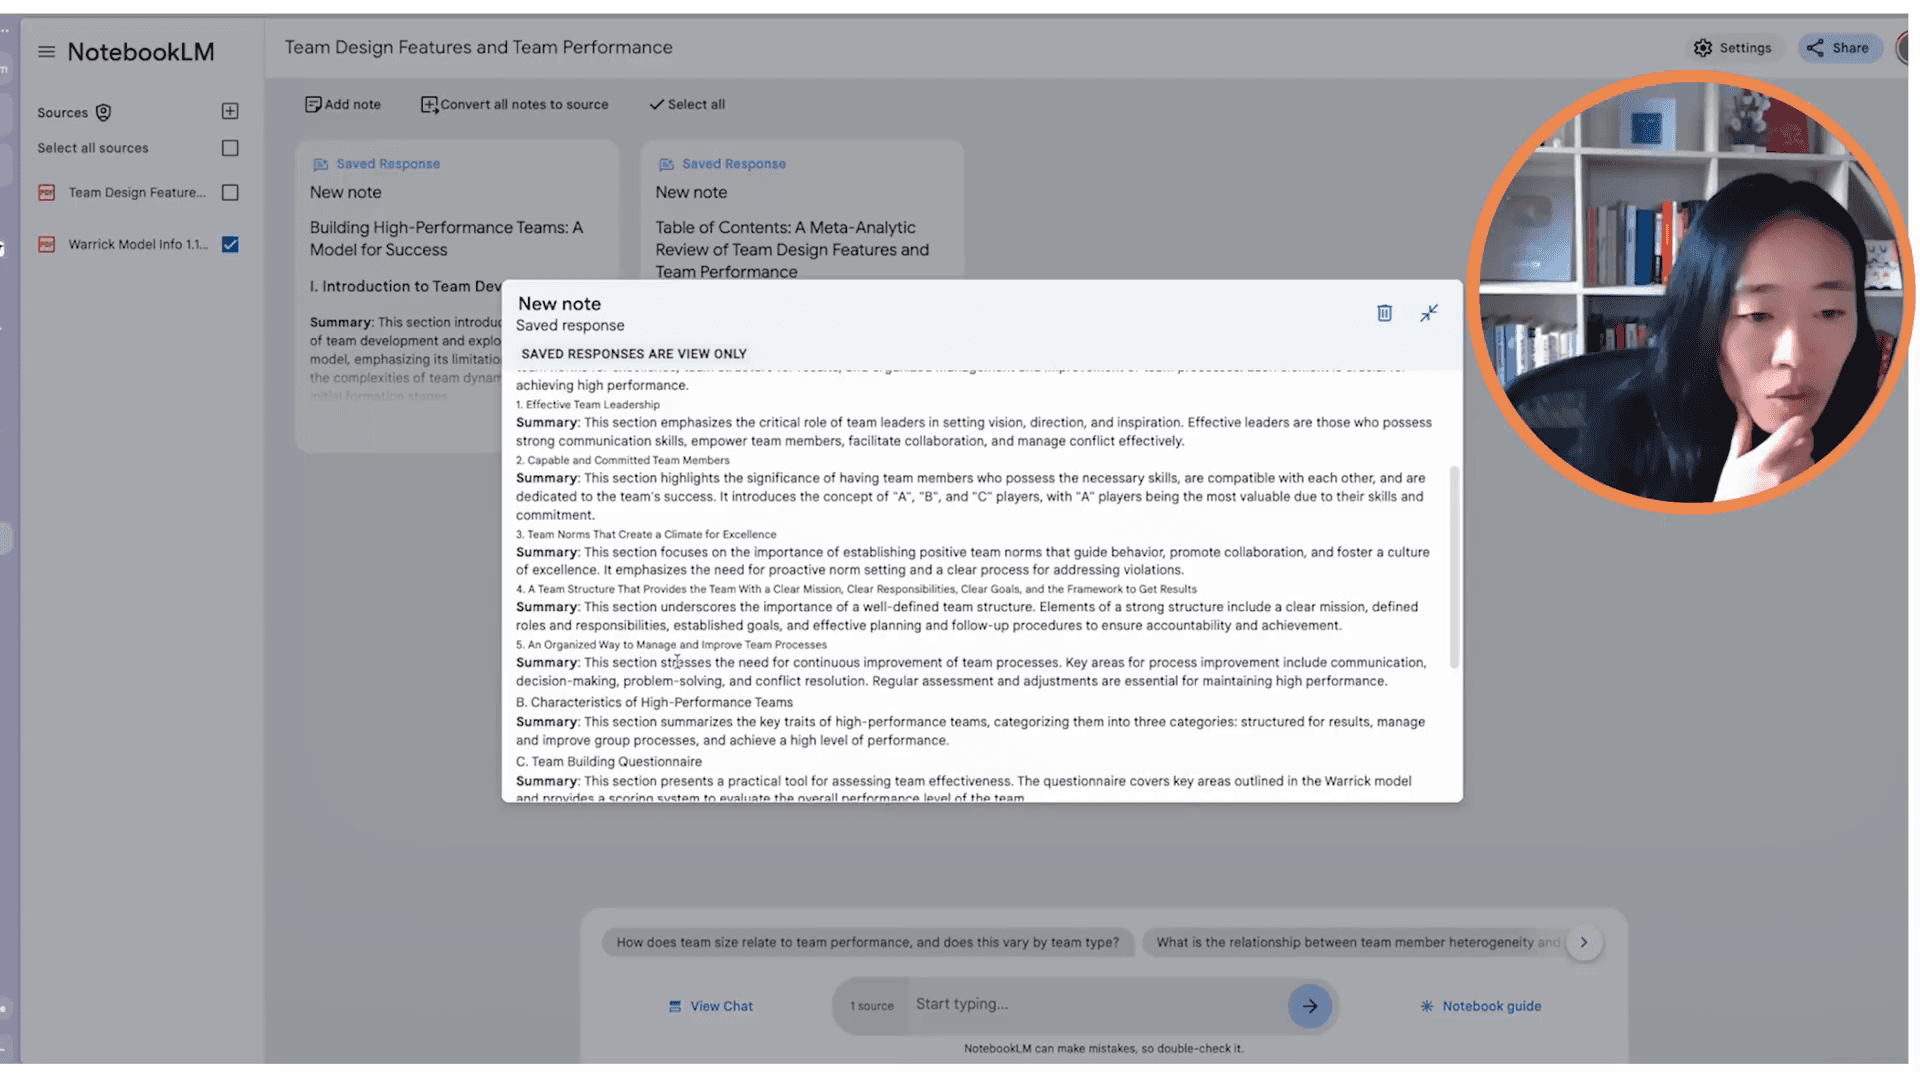
Task: Click the Settings gear icon
Action: coord(1703,48)
